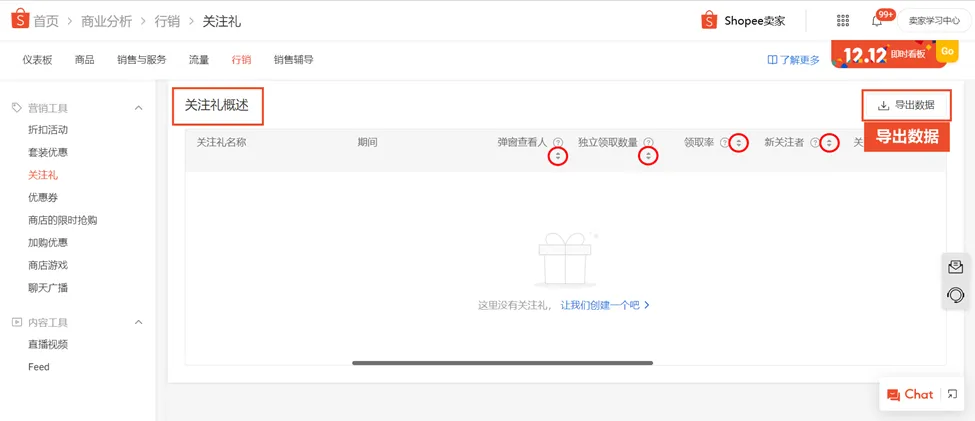Viewport: 975px width, 421px height.
Task: Click the Shopee卖家 logo
Action: 743,21
